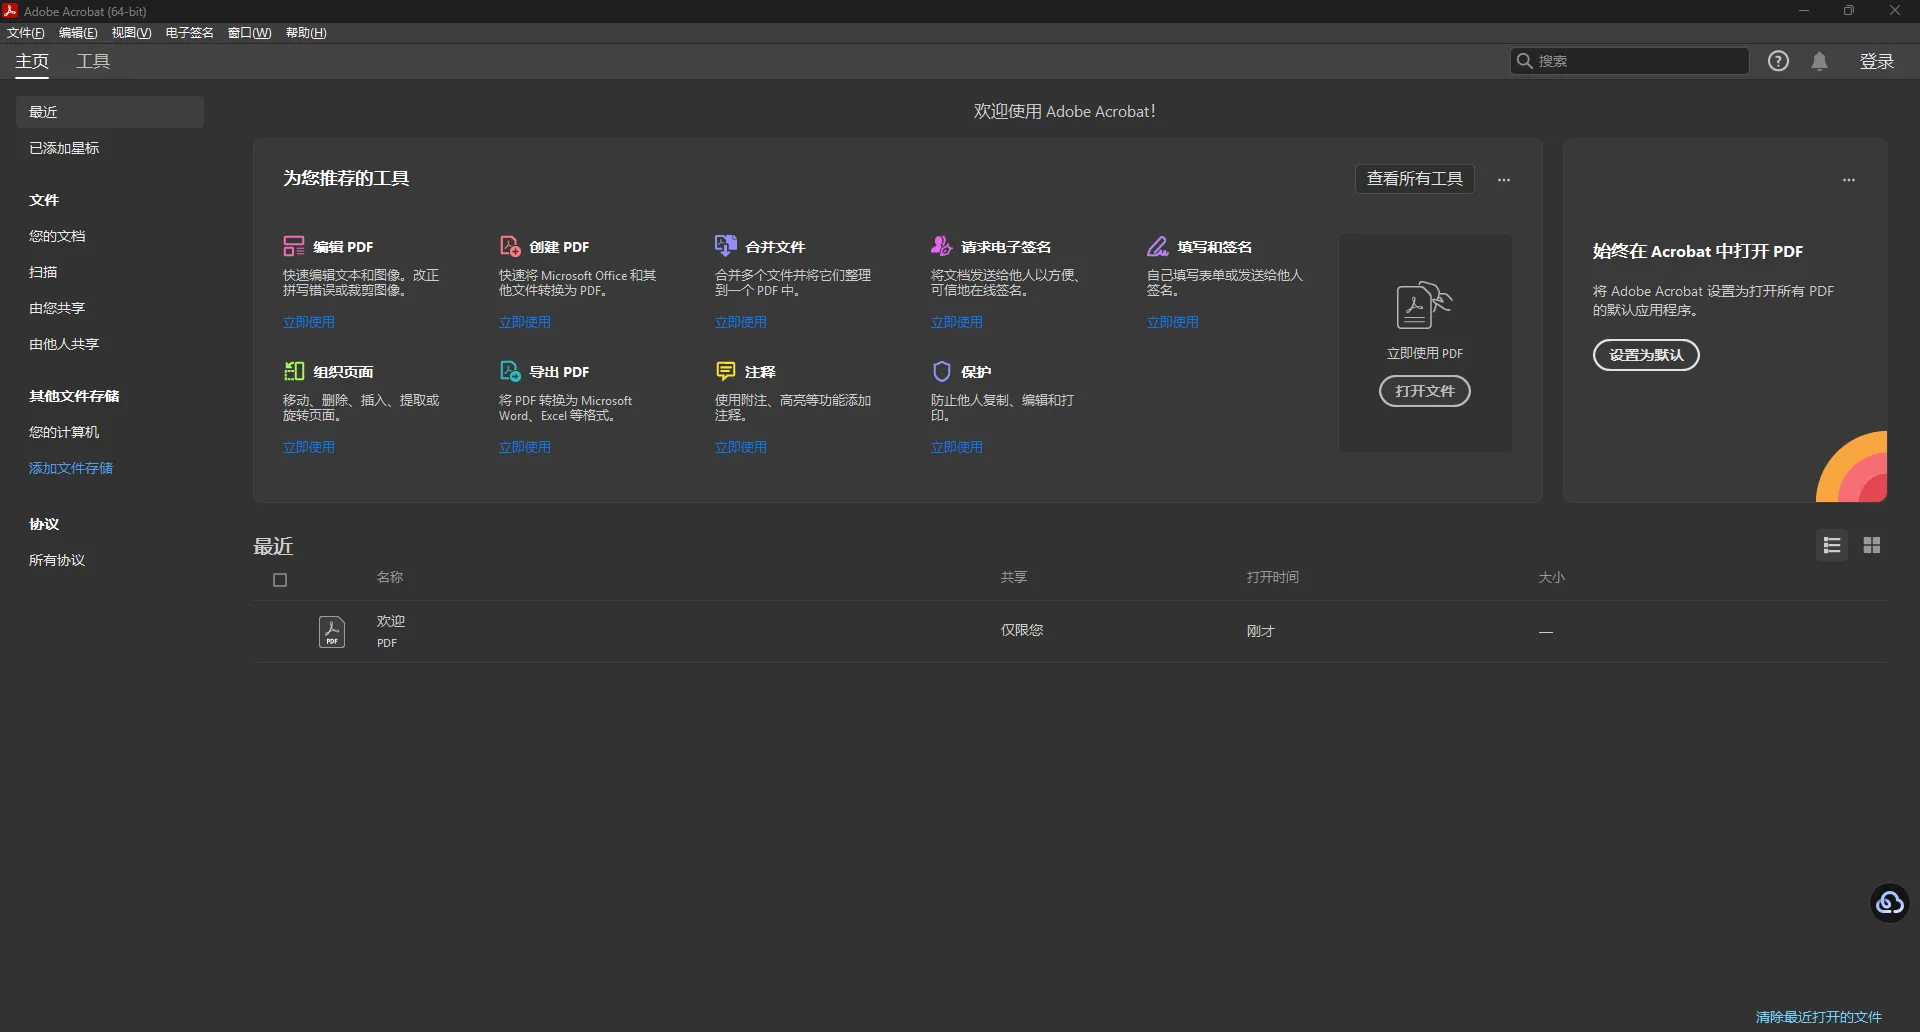Click 登录 to sign in
Image resolution: width=1920 pixels, height=1032 pixels.
(1876, 61)
